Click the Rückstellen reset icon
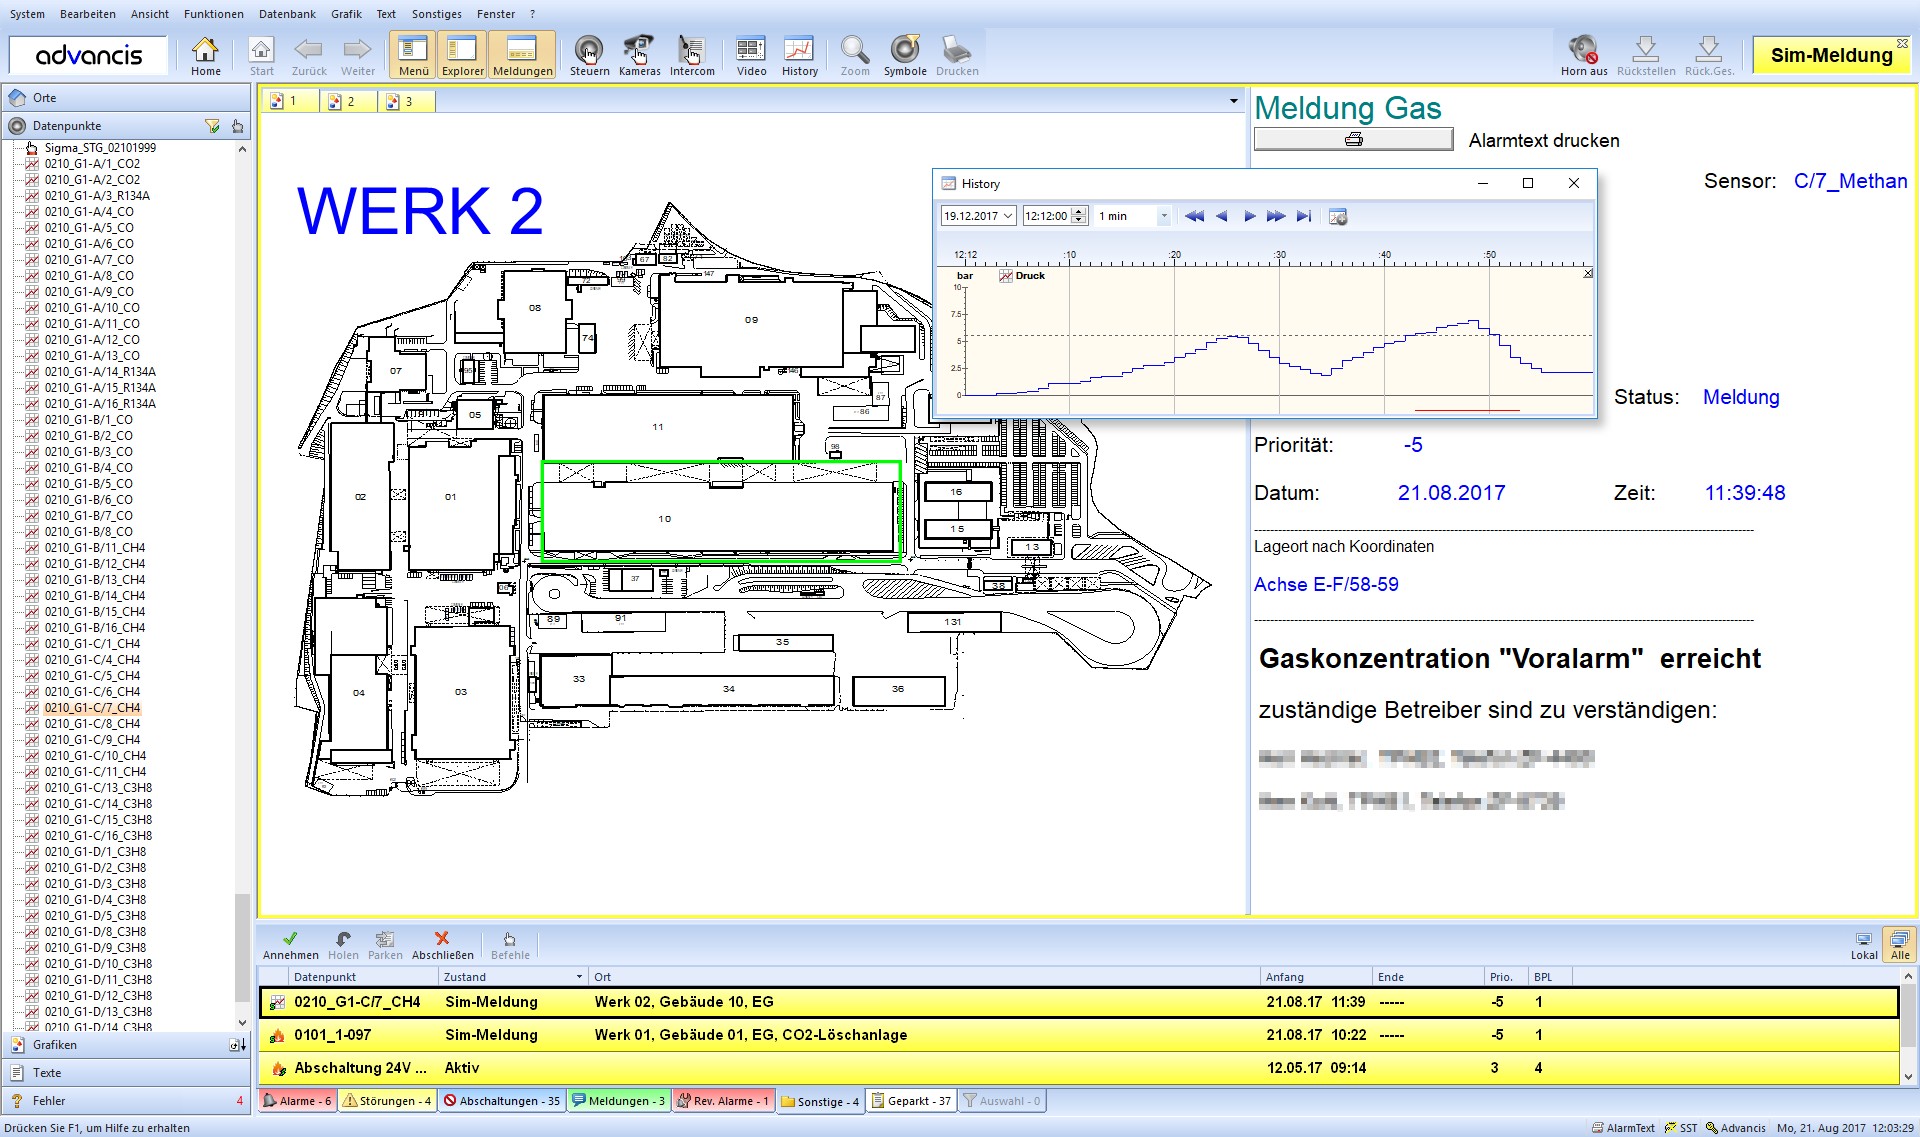This screenshot has height=1137, width=1920. 1646,55
